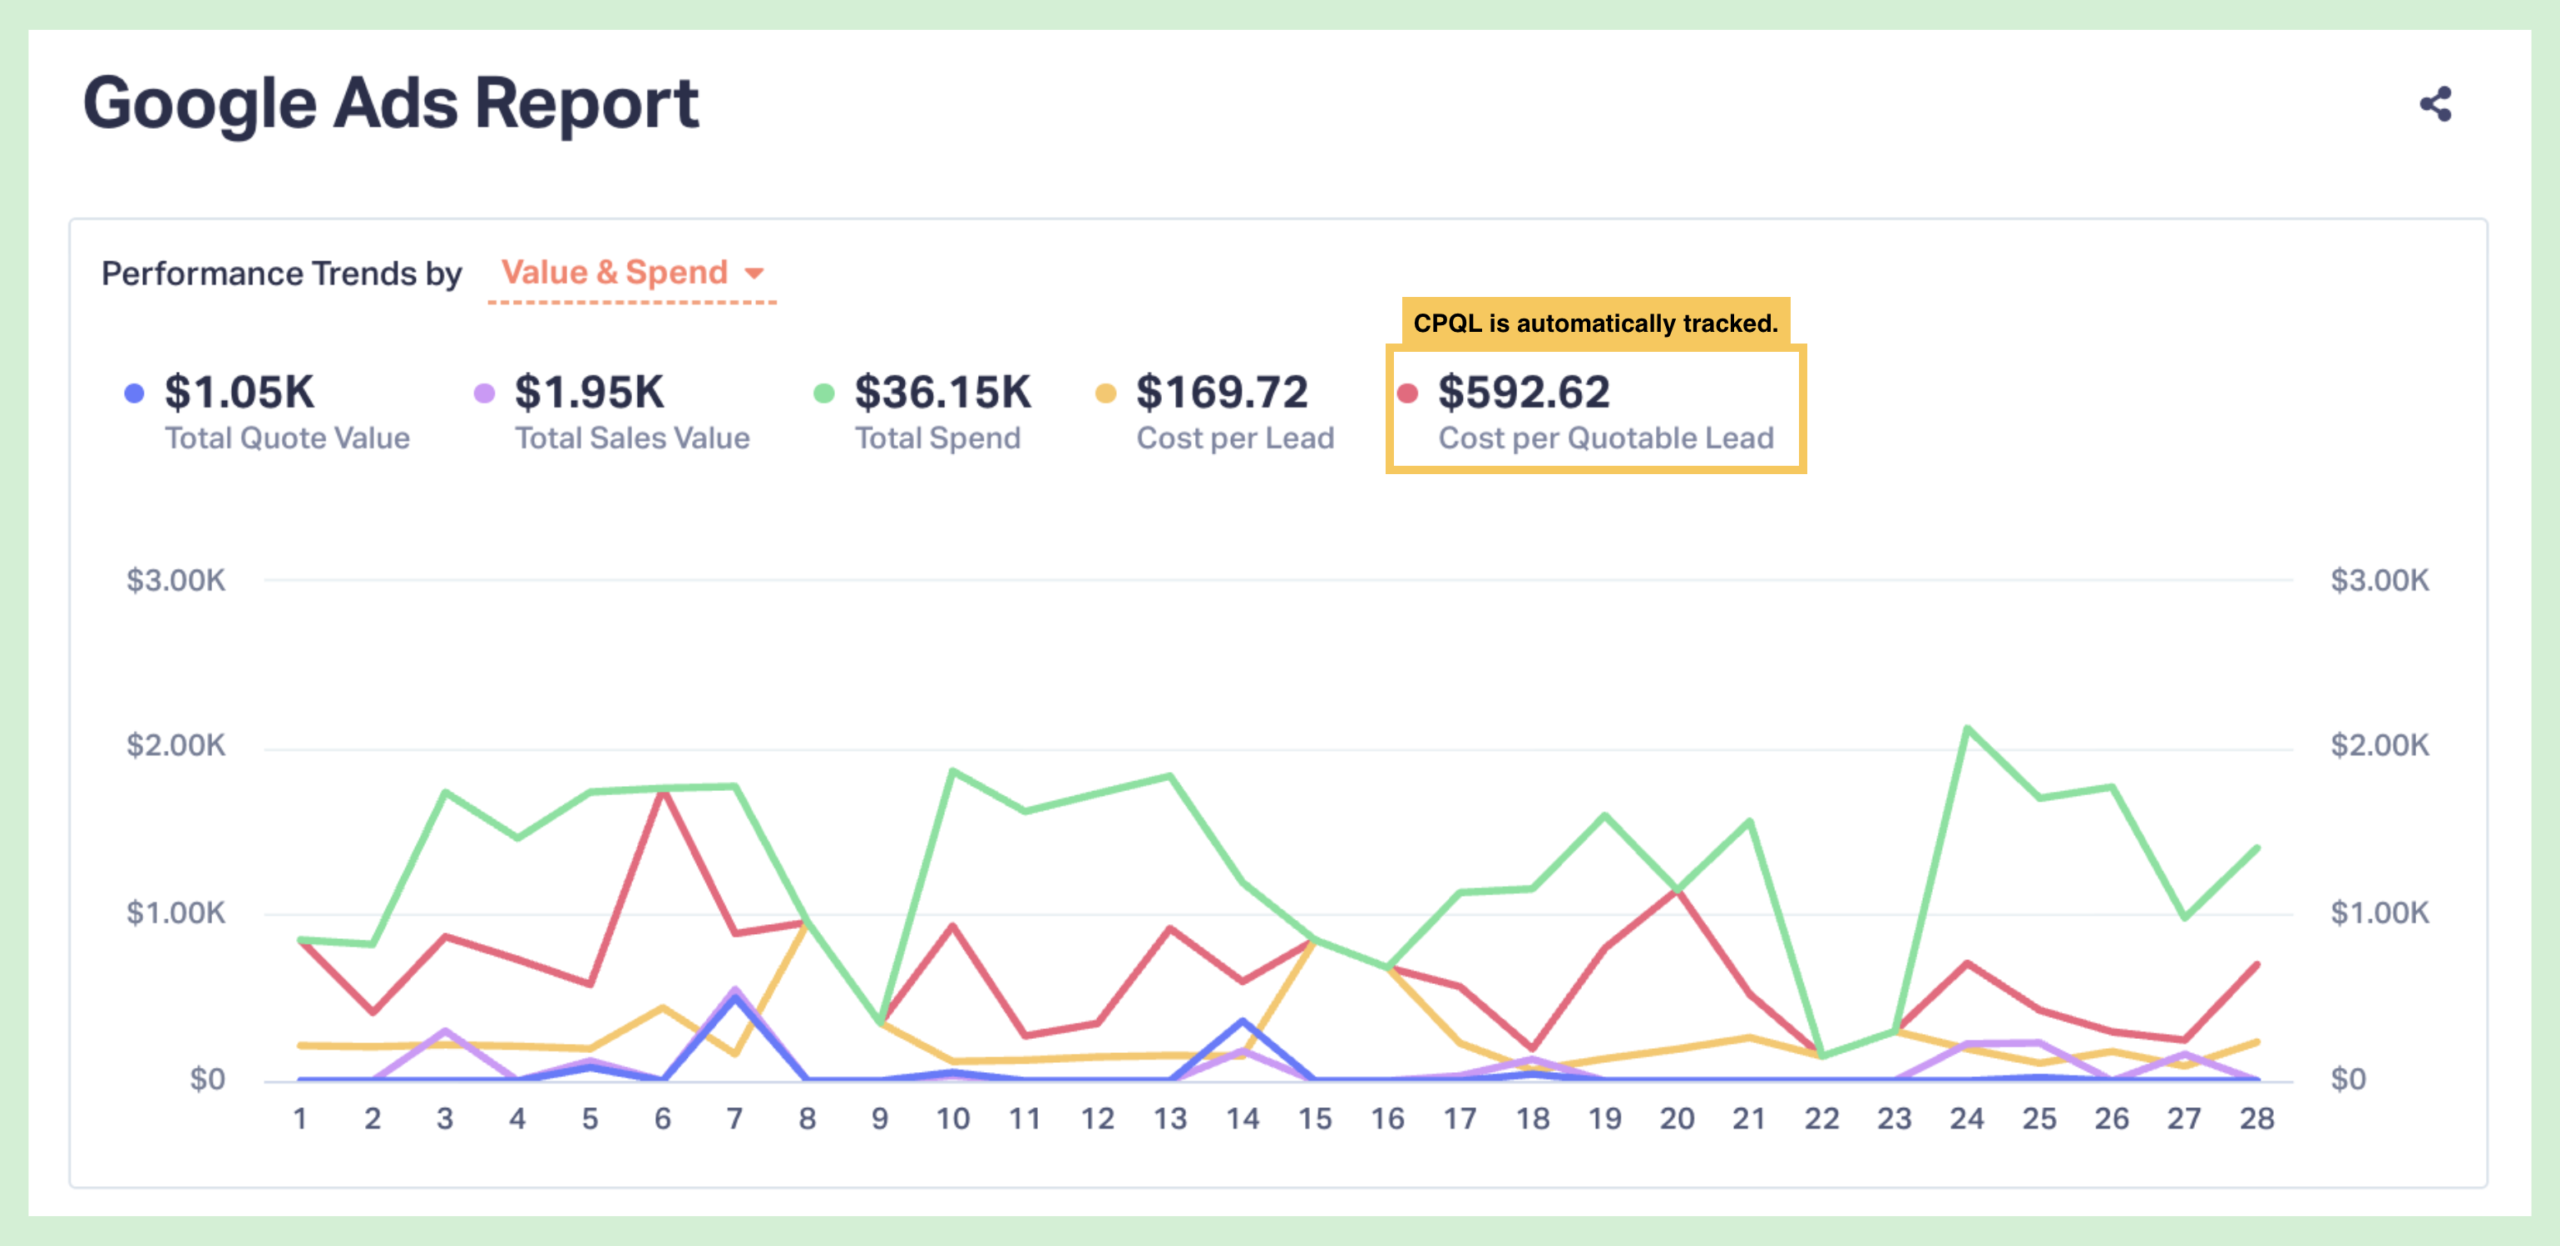Toggle the Total Sales Value series
Screen dimensions: 2560x1246
(632, 438)
